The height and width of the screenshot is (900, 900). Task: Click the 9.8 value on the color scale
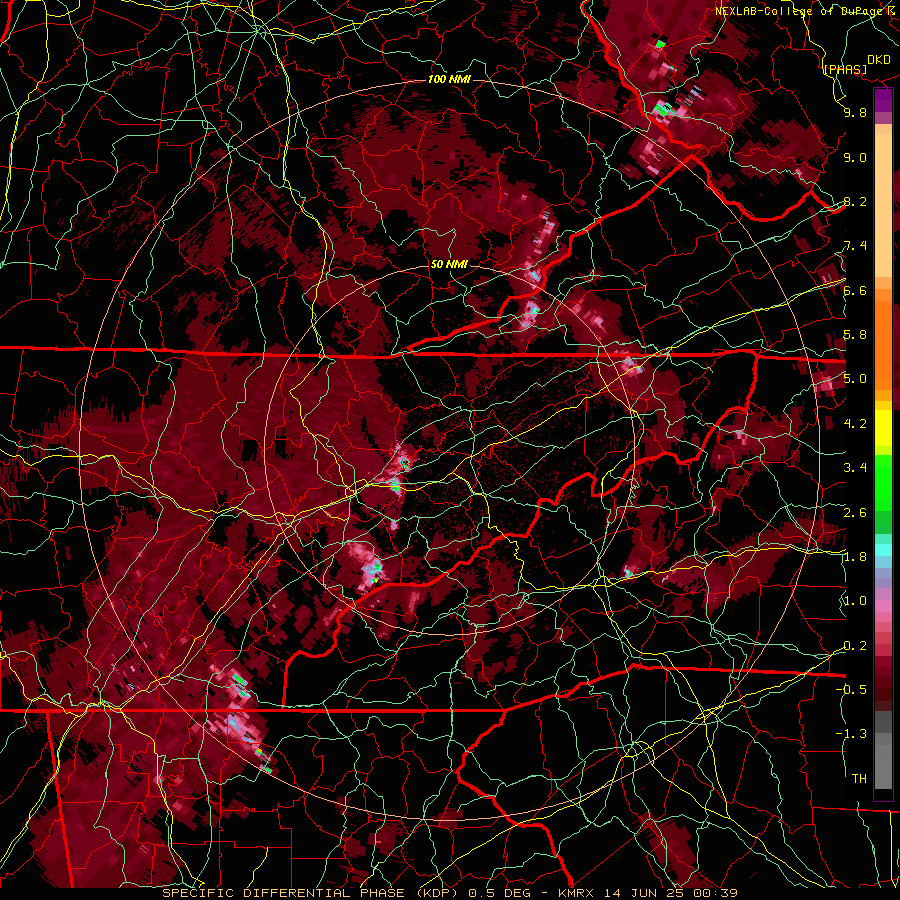[x=855, y=112]
